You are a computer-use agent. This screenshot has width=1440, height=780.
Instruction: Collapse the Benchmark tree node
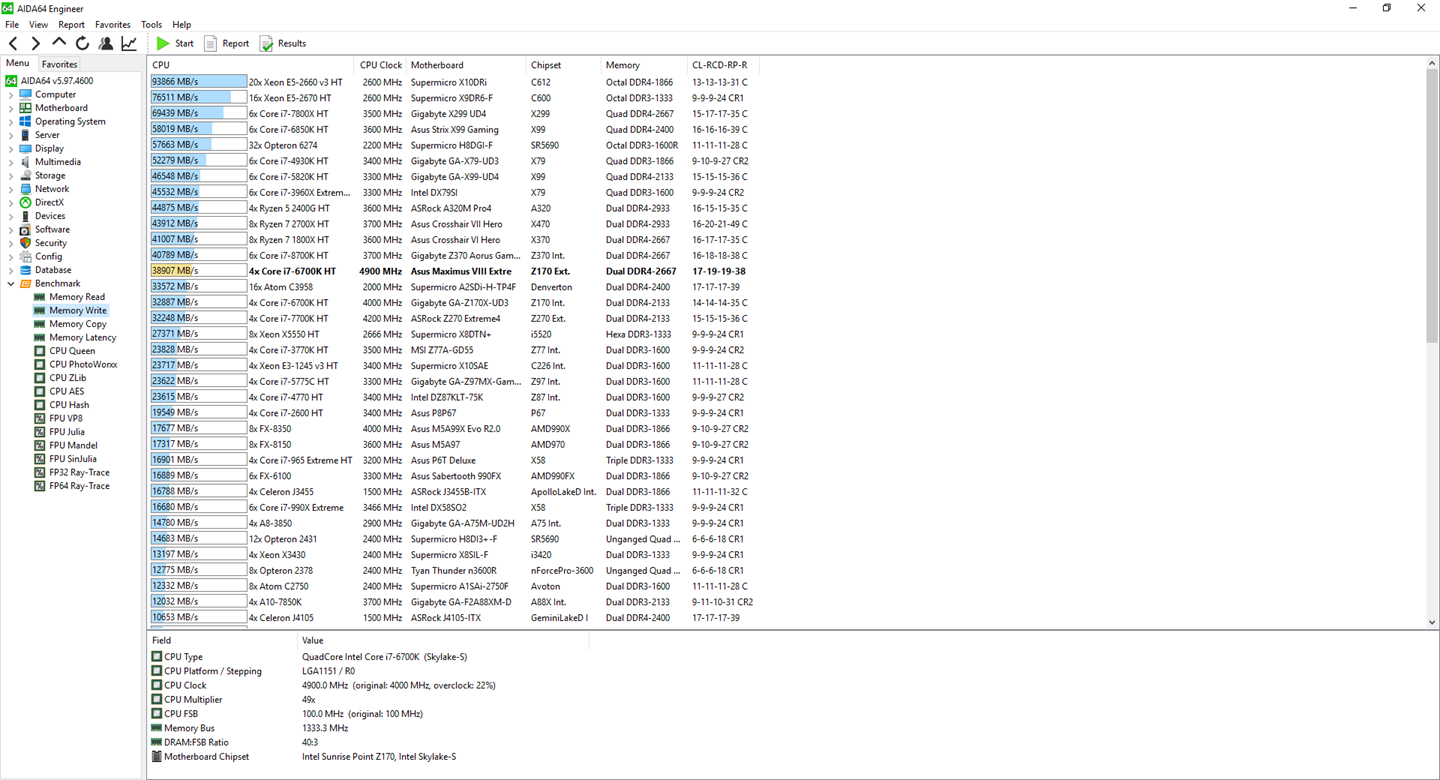(x=11, y=284)
